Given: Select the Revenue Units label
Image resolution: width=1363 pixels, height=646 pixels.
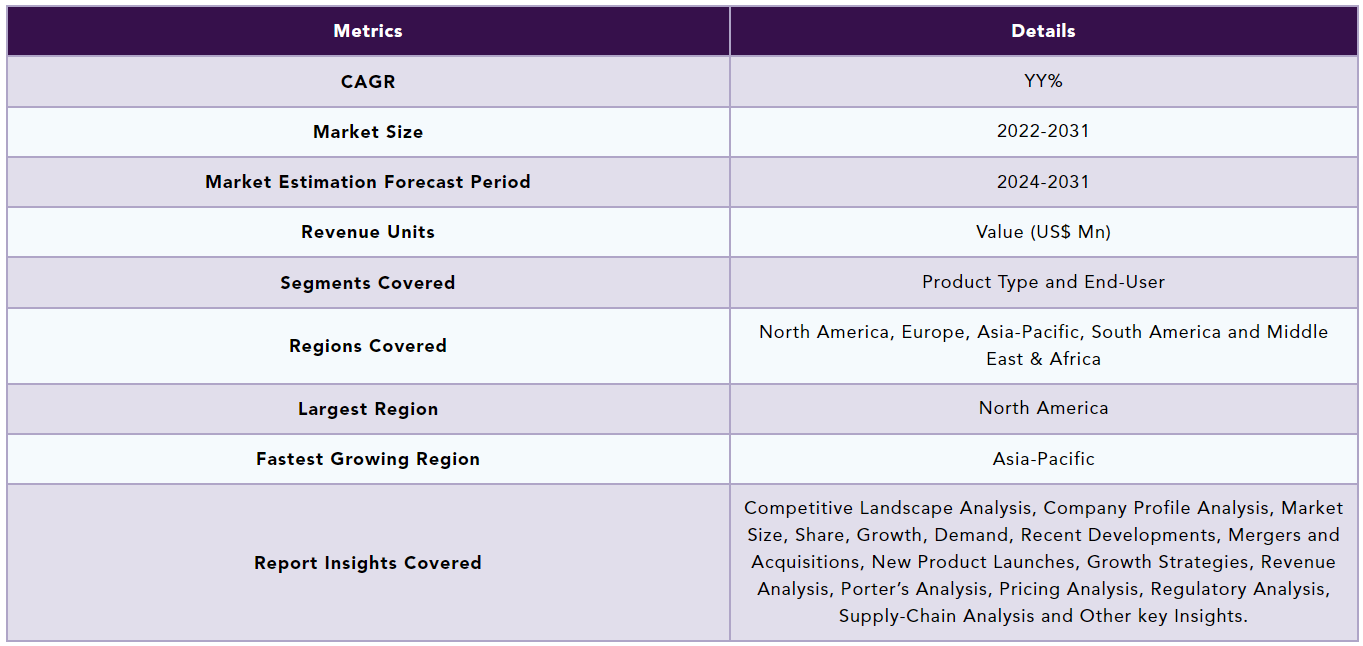Looking at the screenshot, I should tap(368, 232).
